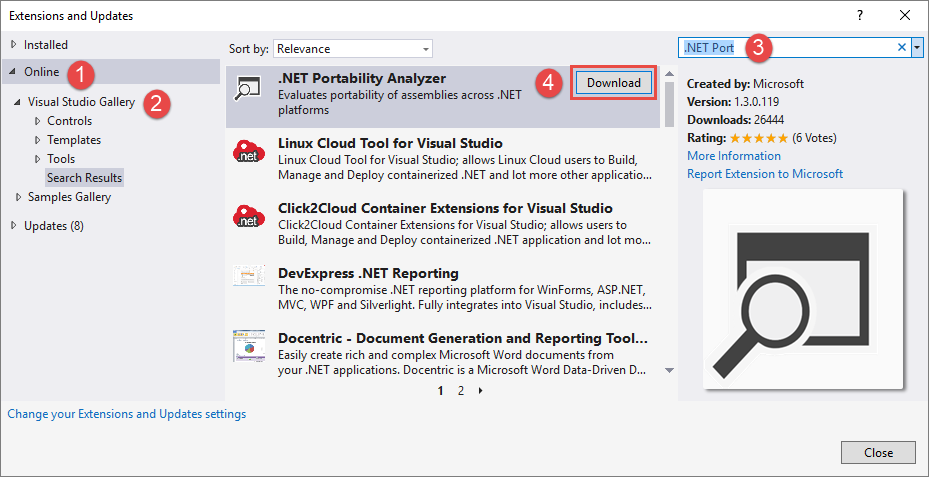Open the More Information link

click(733, 156)
